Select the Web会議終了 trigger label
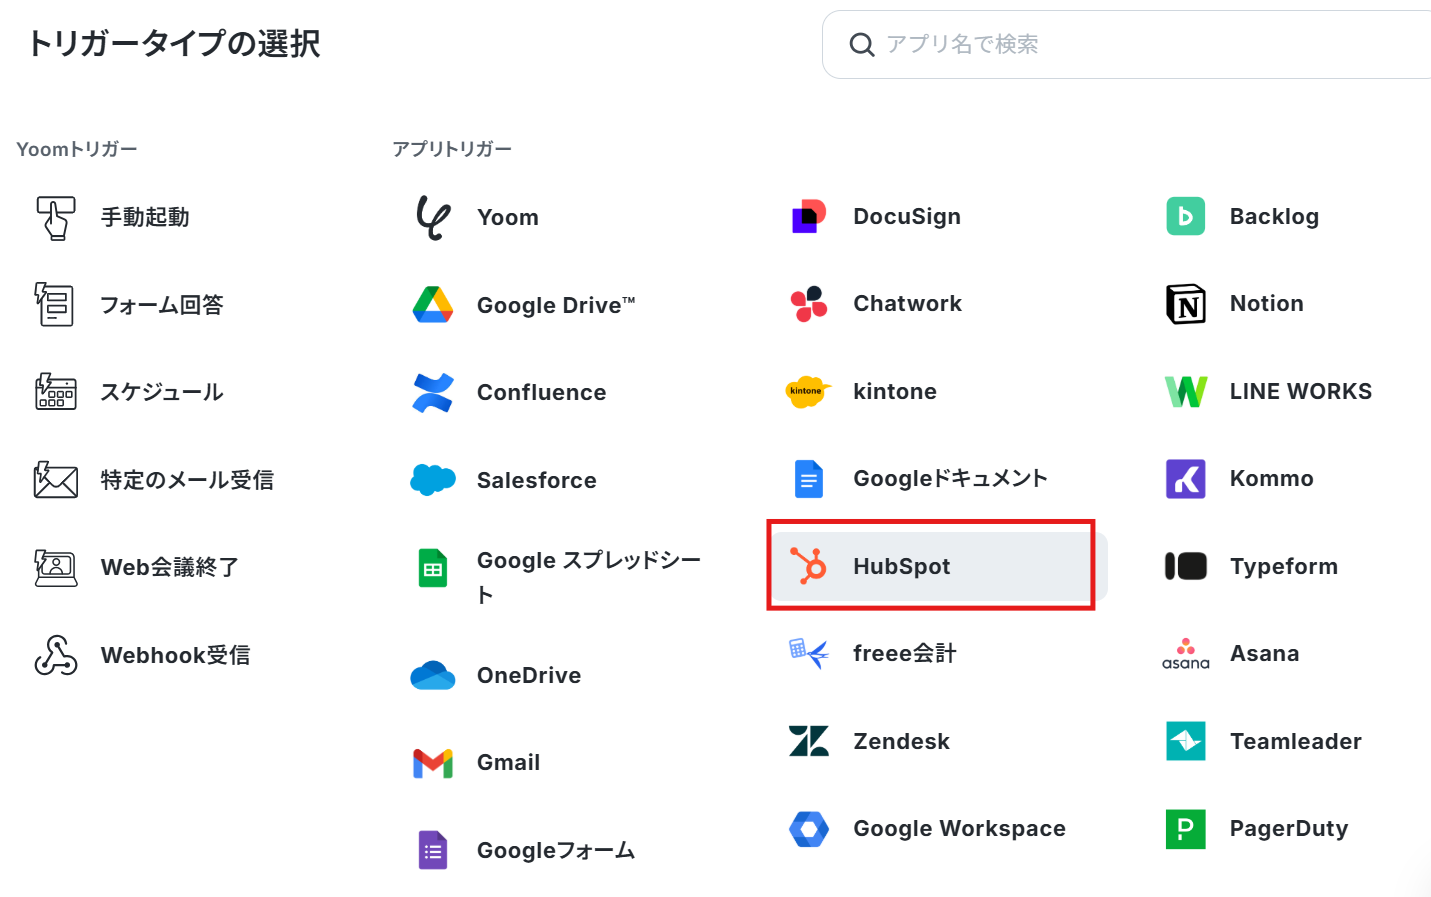This screenshot has height=897, width=1431. 170,567
